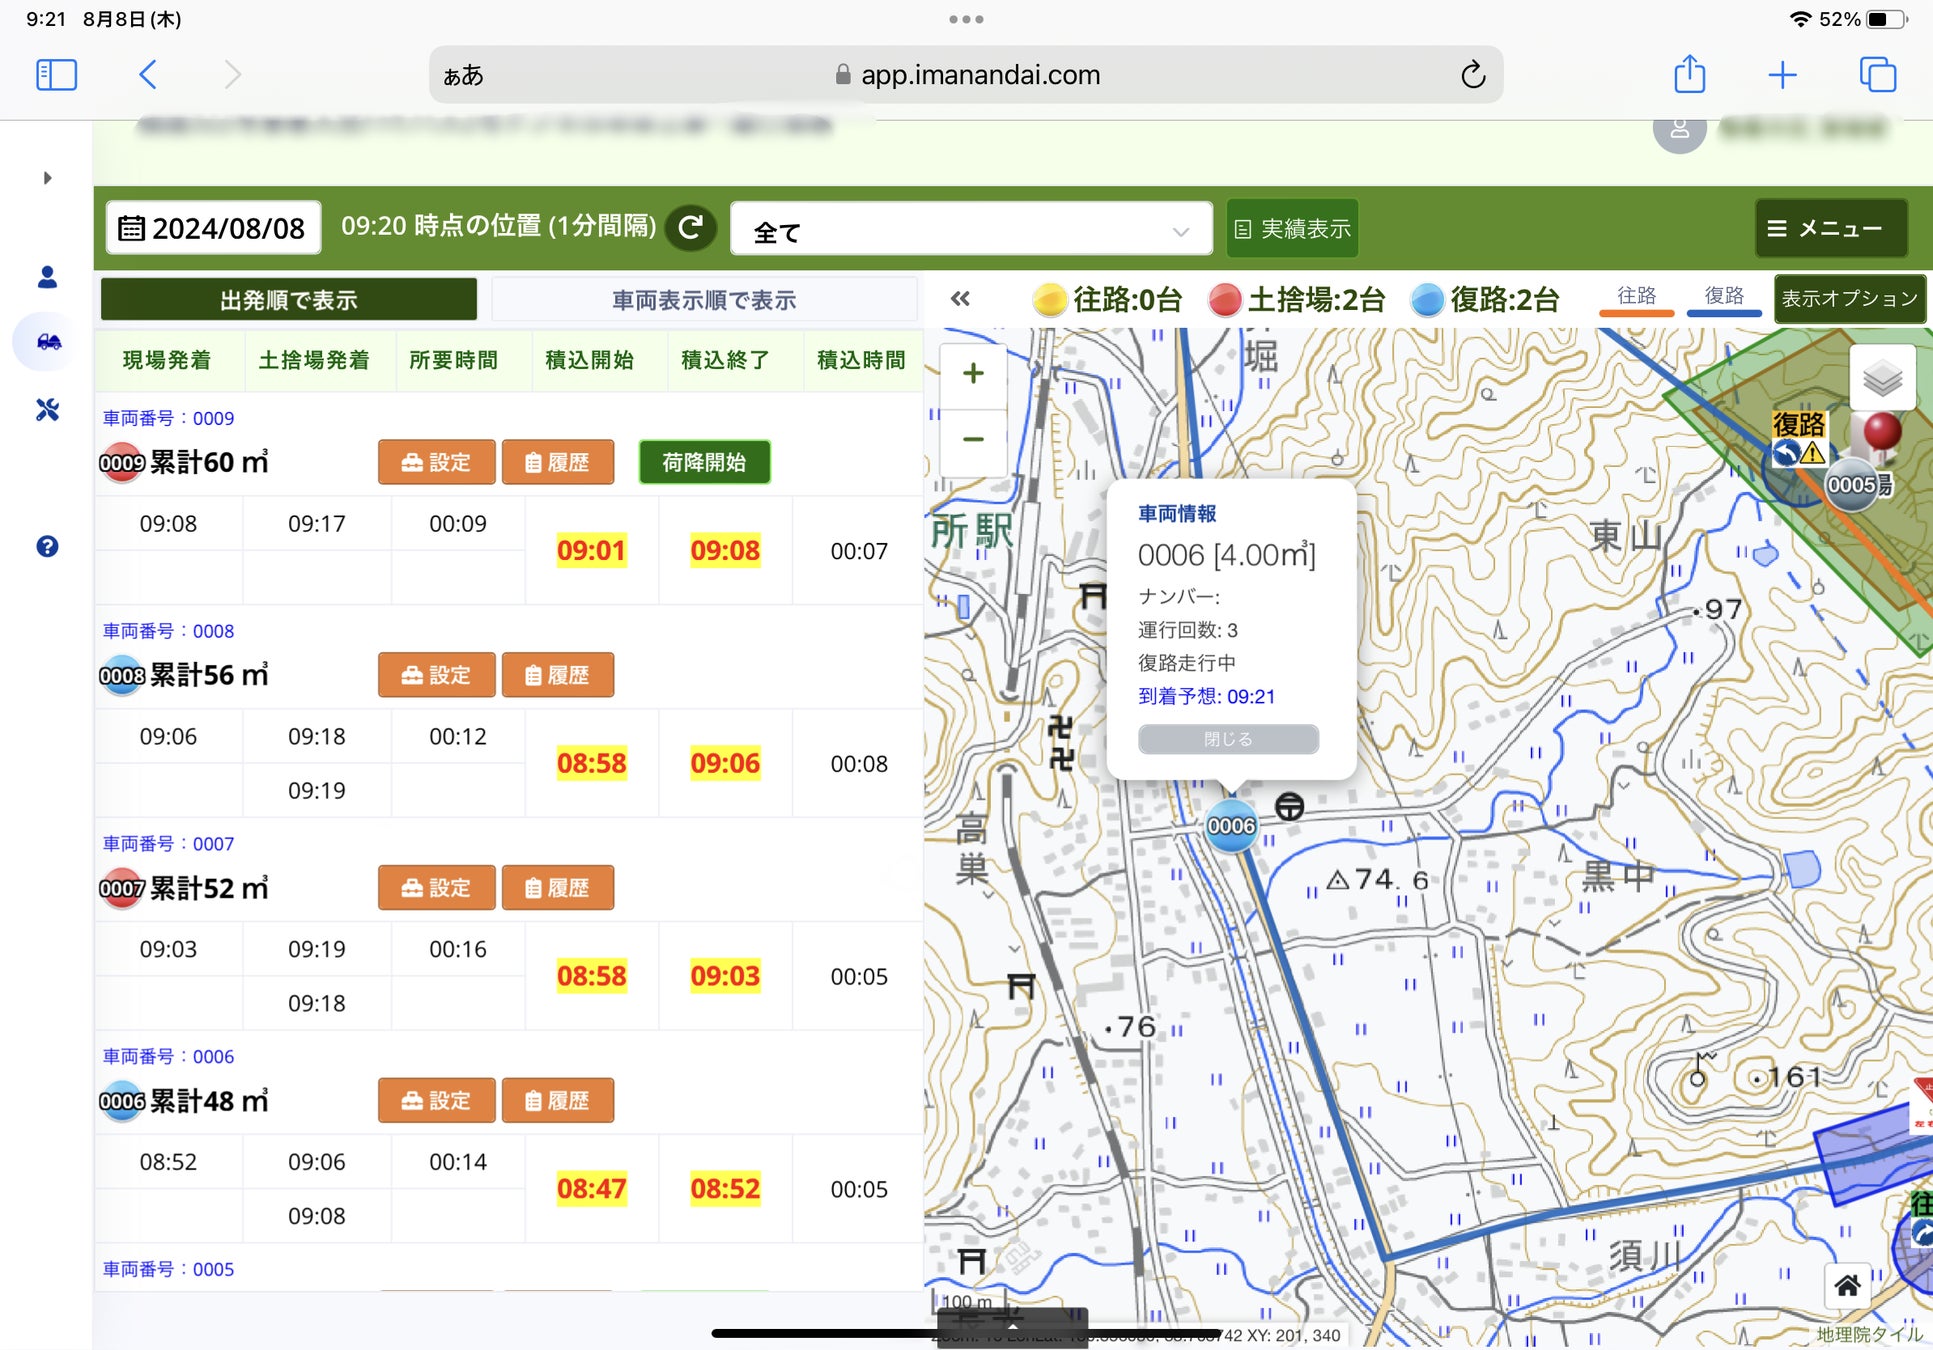Switch to 車両表示順で表示 sorting

pyautogui.click(x=704, y=300)
